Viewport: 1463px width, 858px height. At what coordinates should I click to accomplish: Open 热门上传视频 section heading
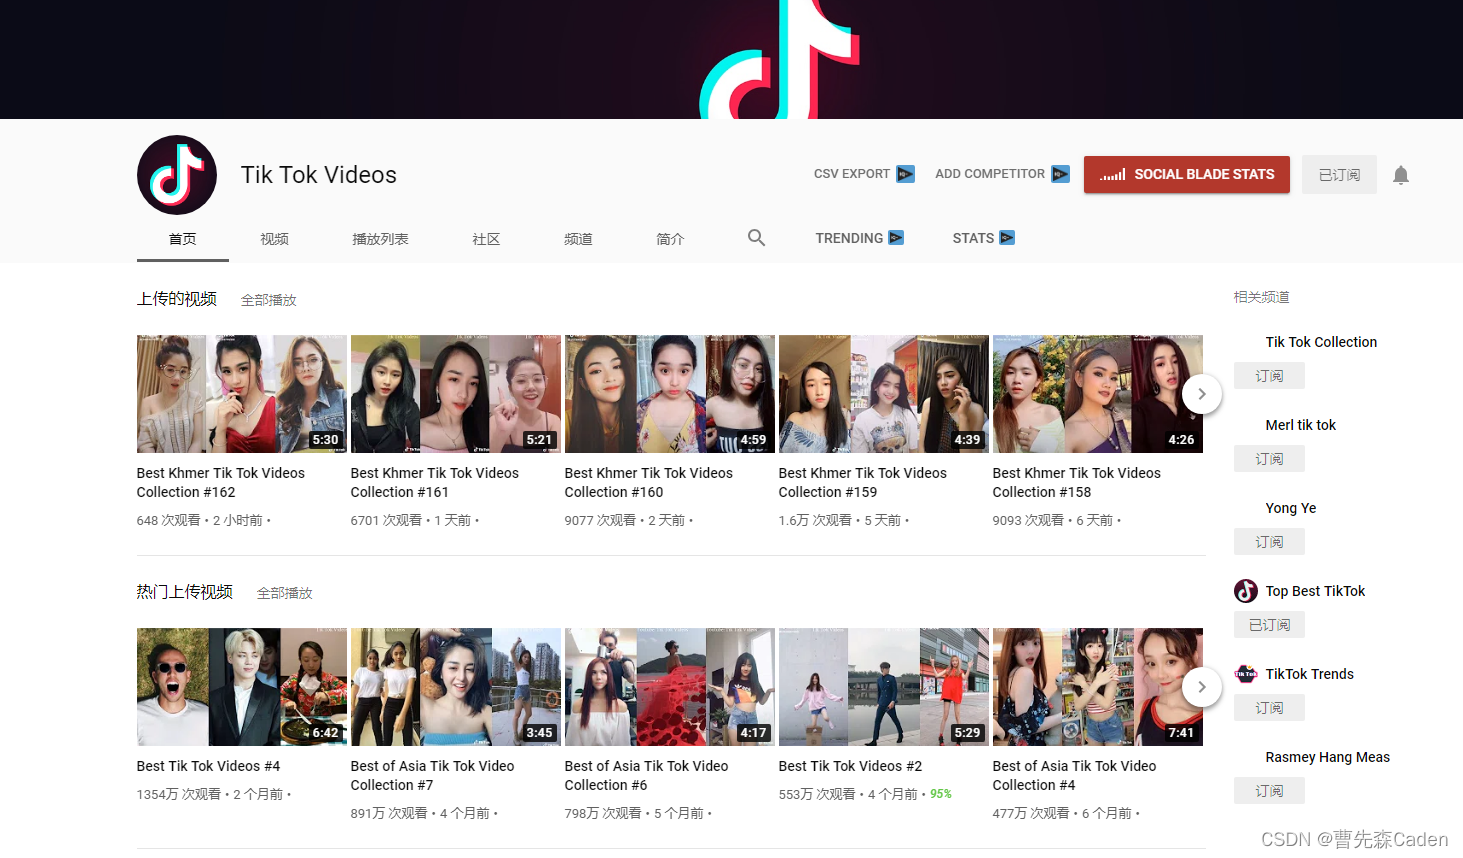pyautogui.click(x=185, y=592)
